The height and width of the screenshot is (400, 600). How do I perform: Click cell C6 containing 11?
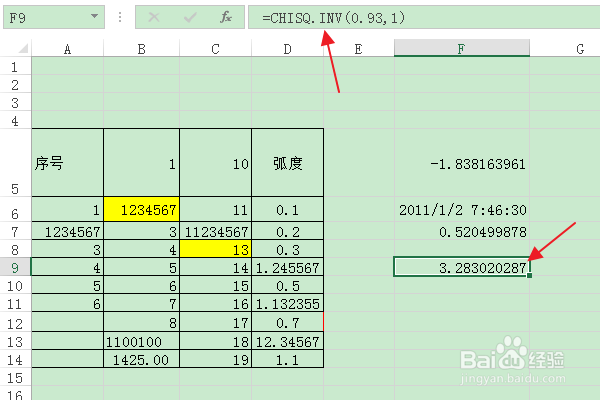215,209
